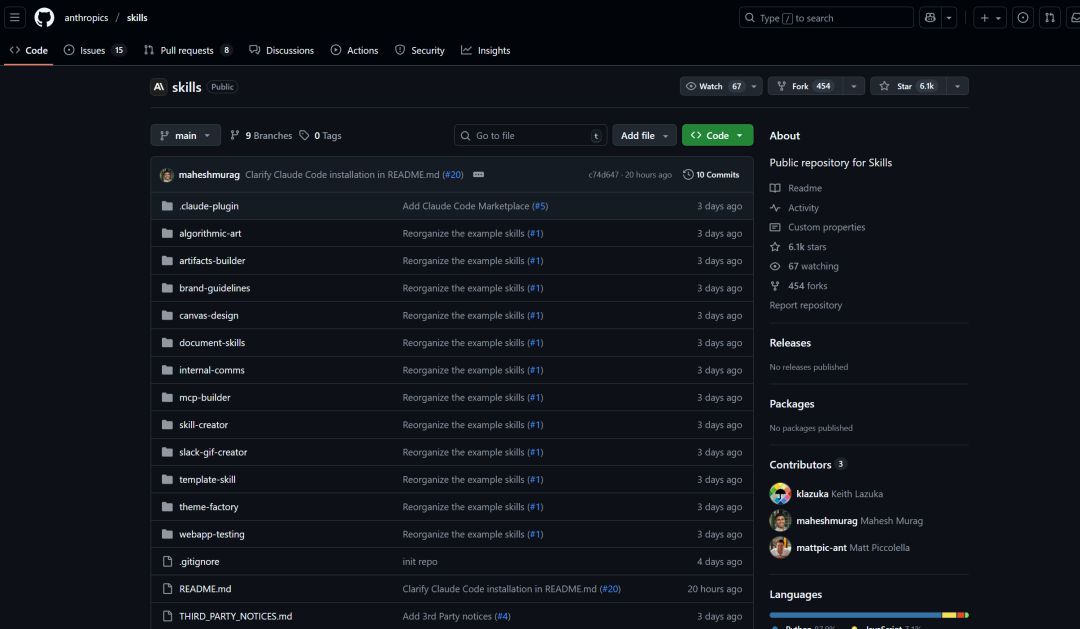Open the mcp-builder folder

coord(205,398)
